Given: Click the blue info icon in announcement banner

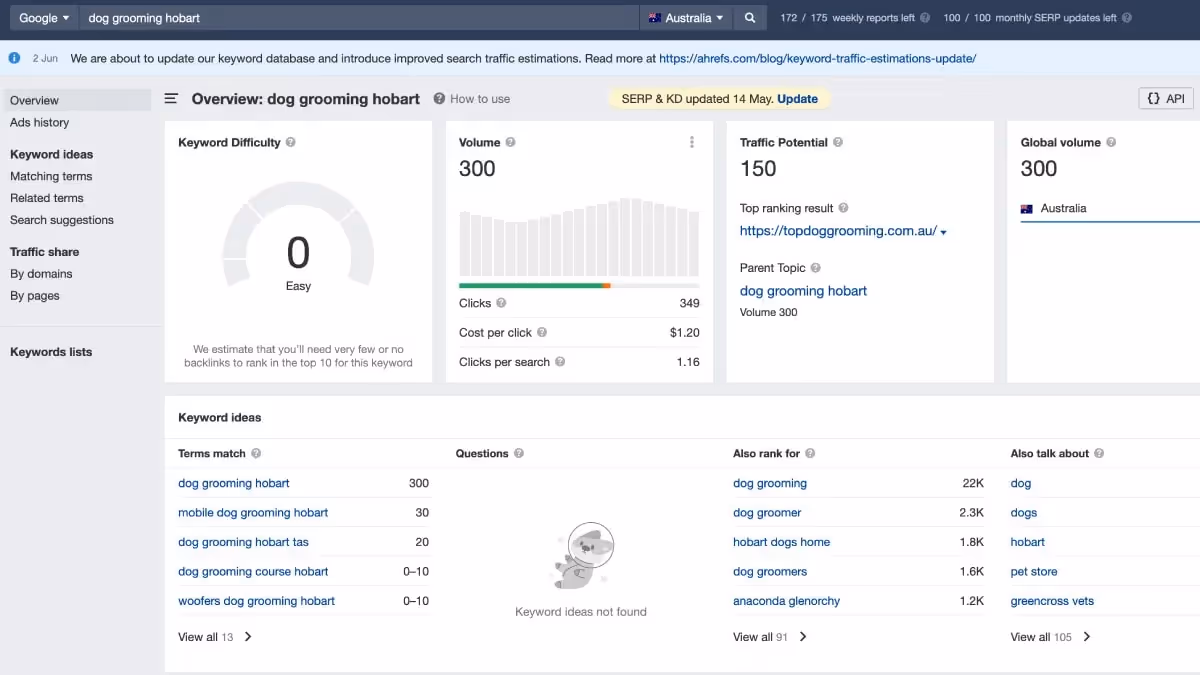Looking at the screenshot, I should pyautogui.click(x=15, y=58).
